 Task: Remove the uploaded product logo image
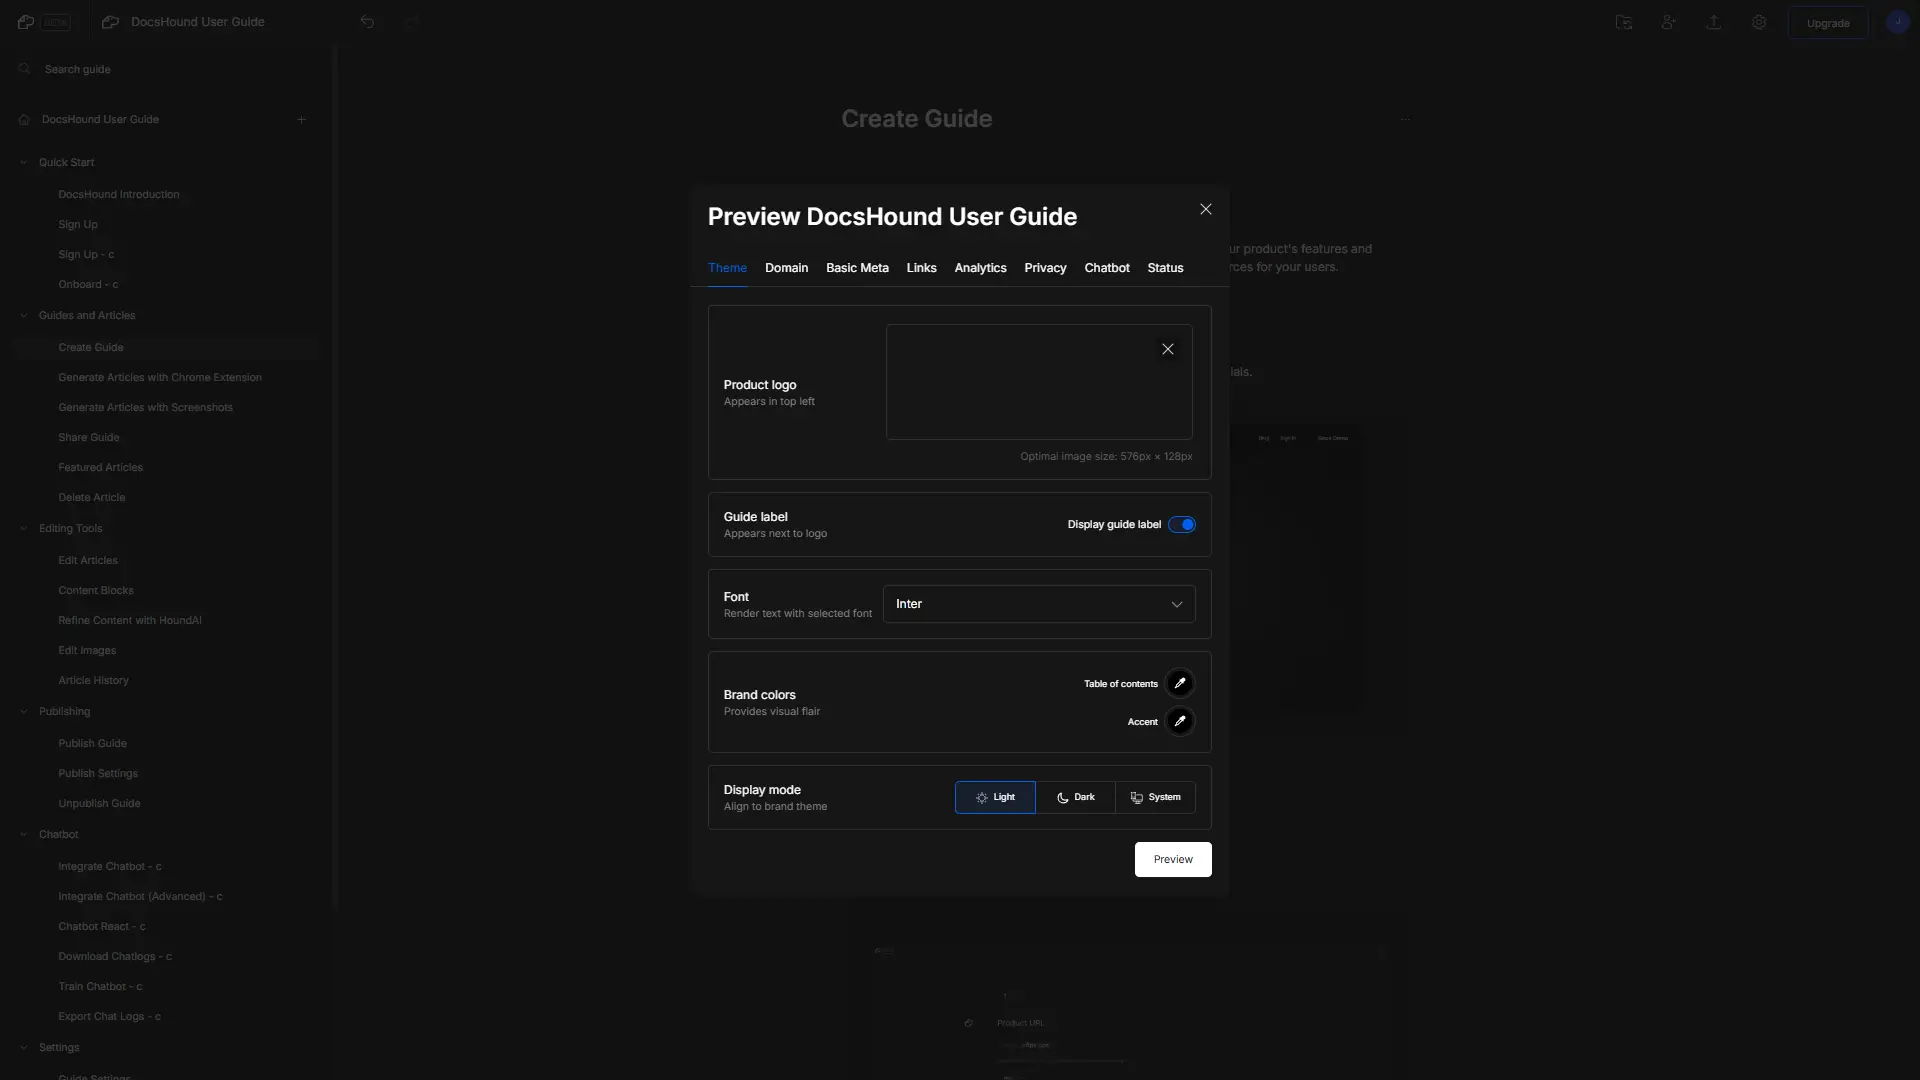[1167, 349]
